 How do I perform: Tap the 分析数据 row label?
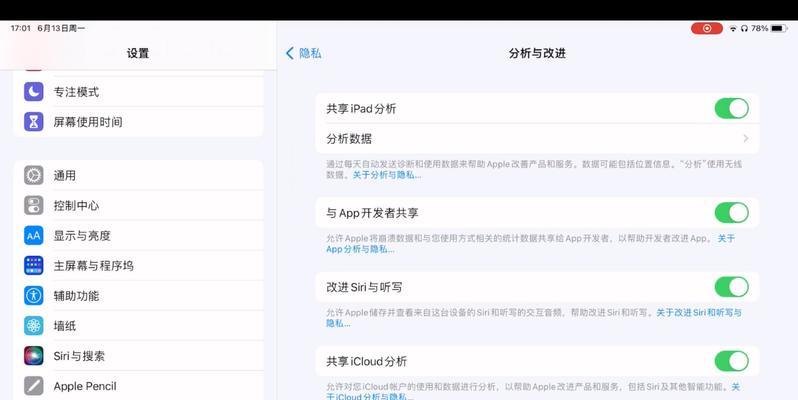[349, 138]
